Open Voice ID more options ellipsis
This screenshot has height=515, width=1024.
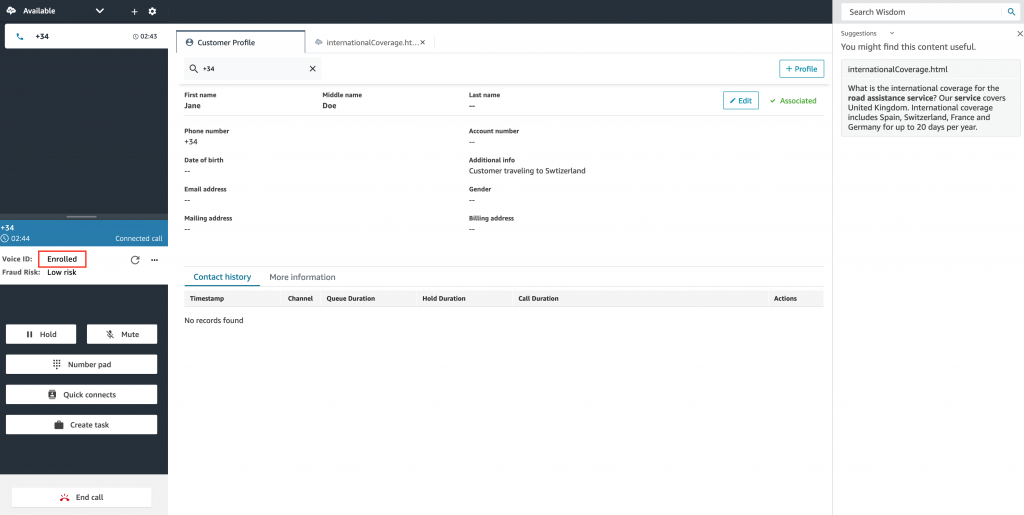[155, 260]
